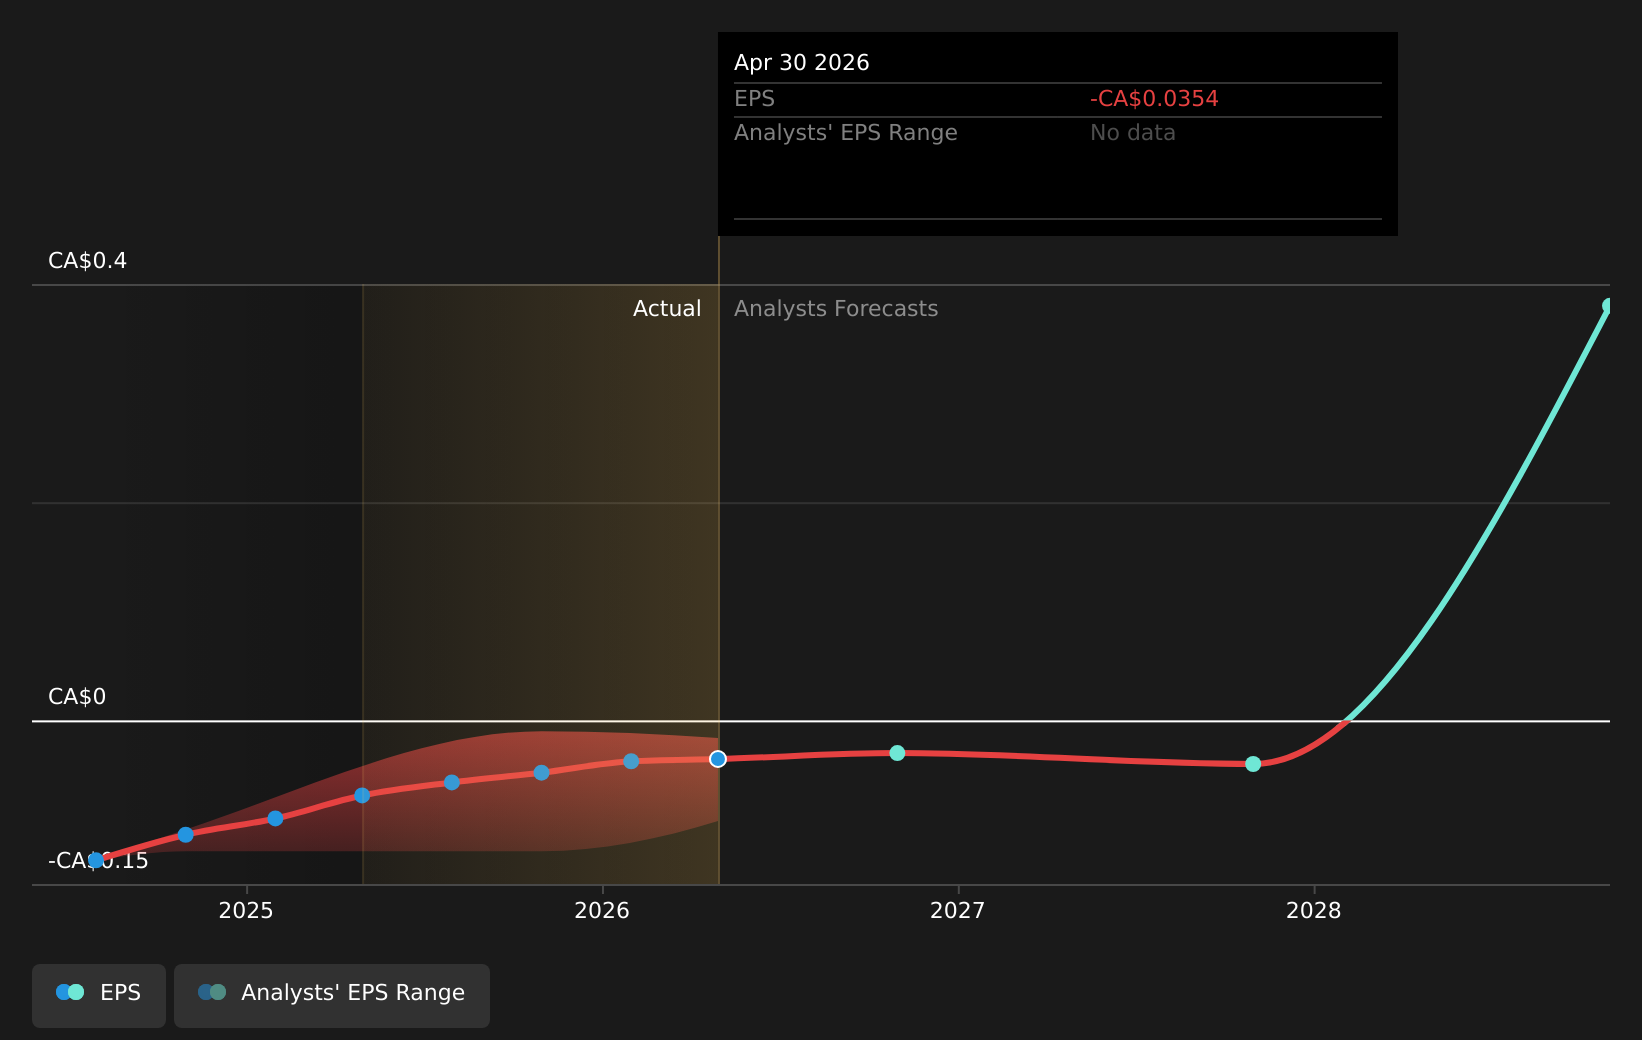This screenshot has width=1642, height=1040.
Task: Click the '2025' x-axis label
Action: pyautogui.click(x=246, y=911)
